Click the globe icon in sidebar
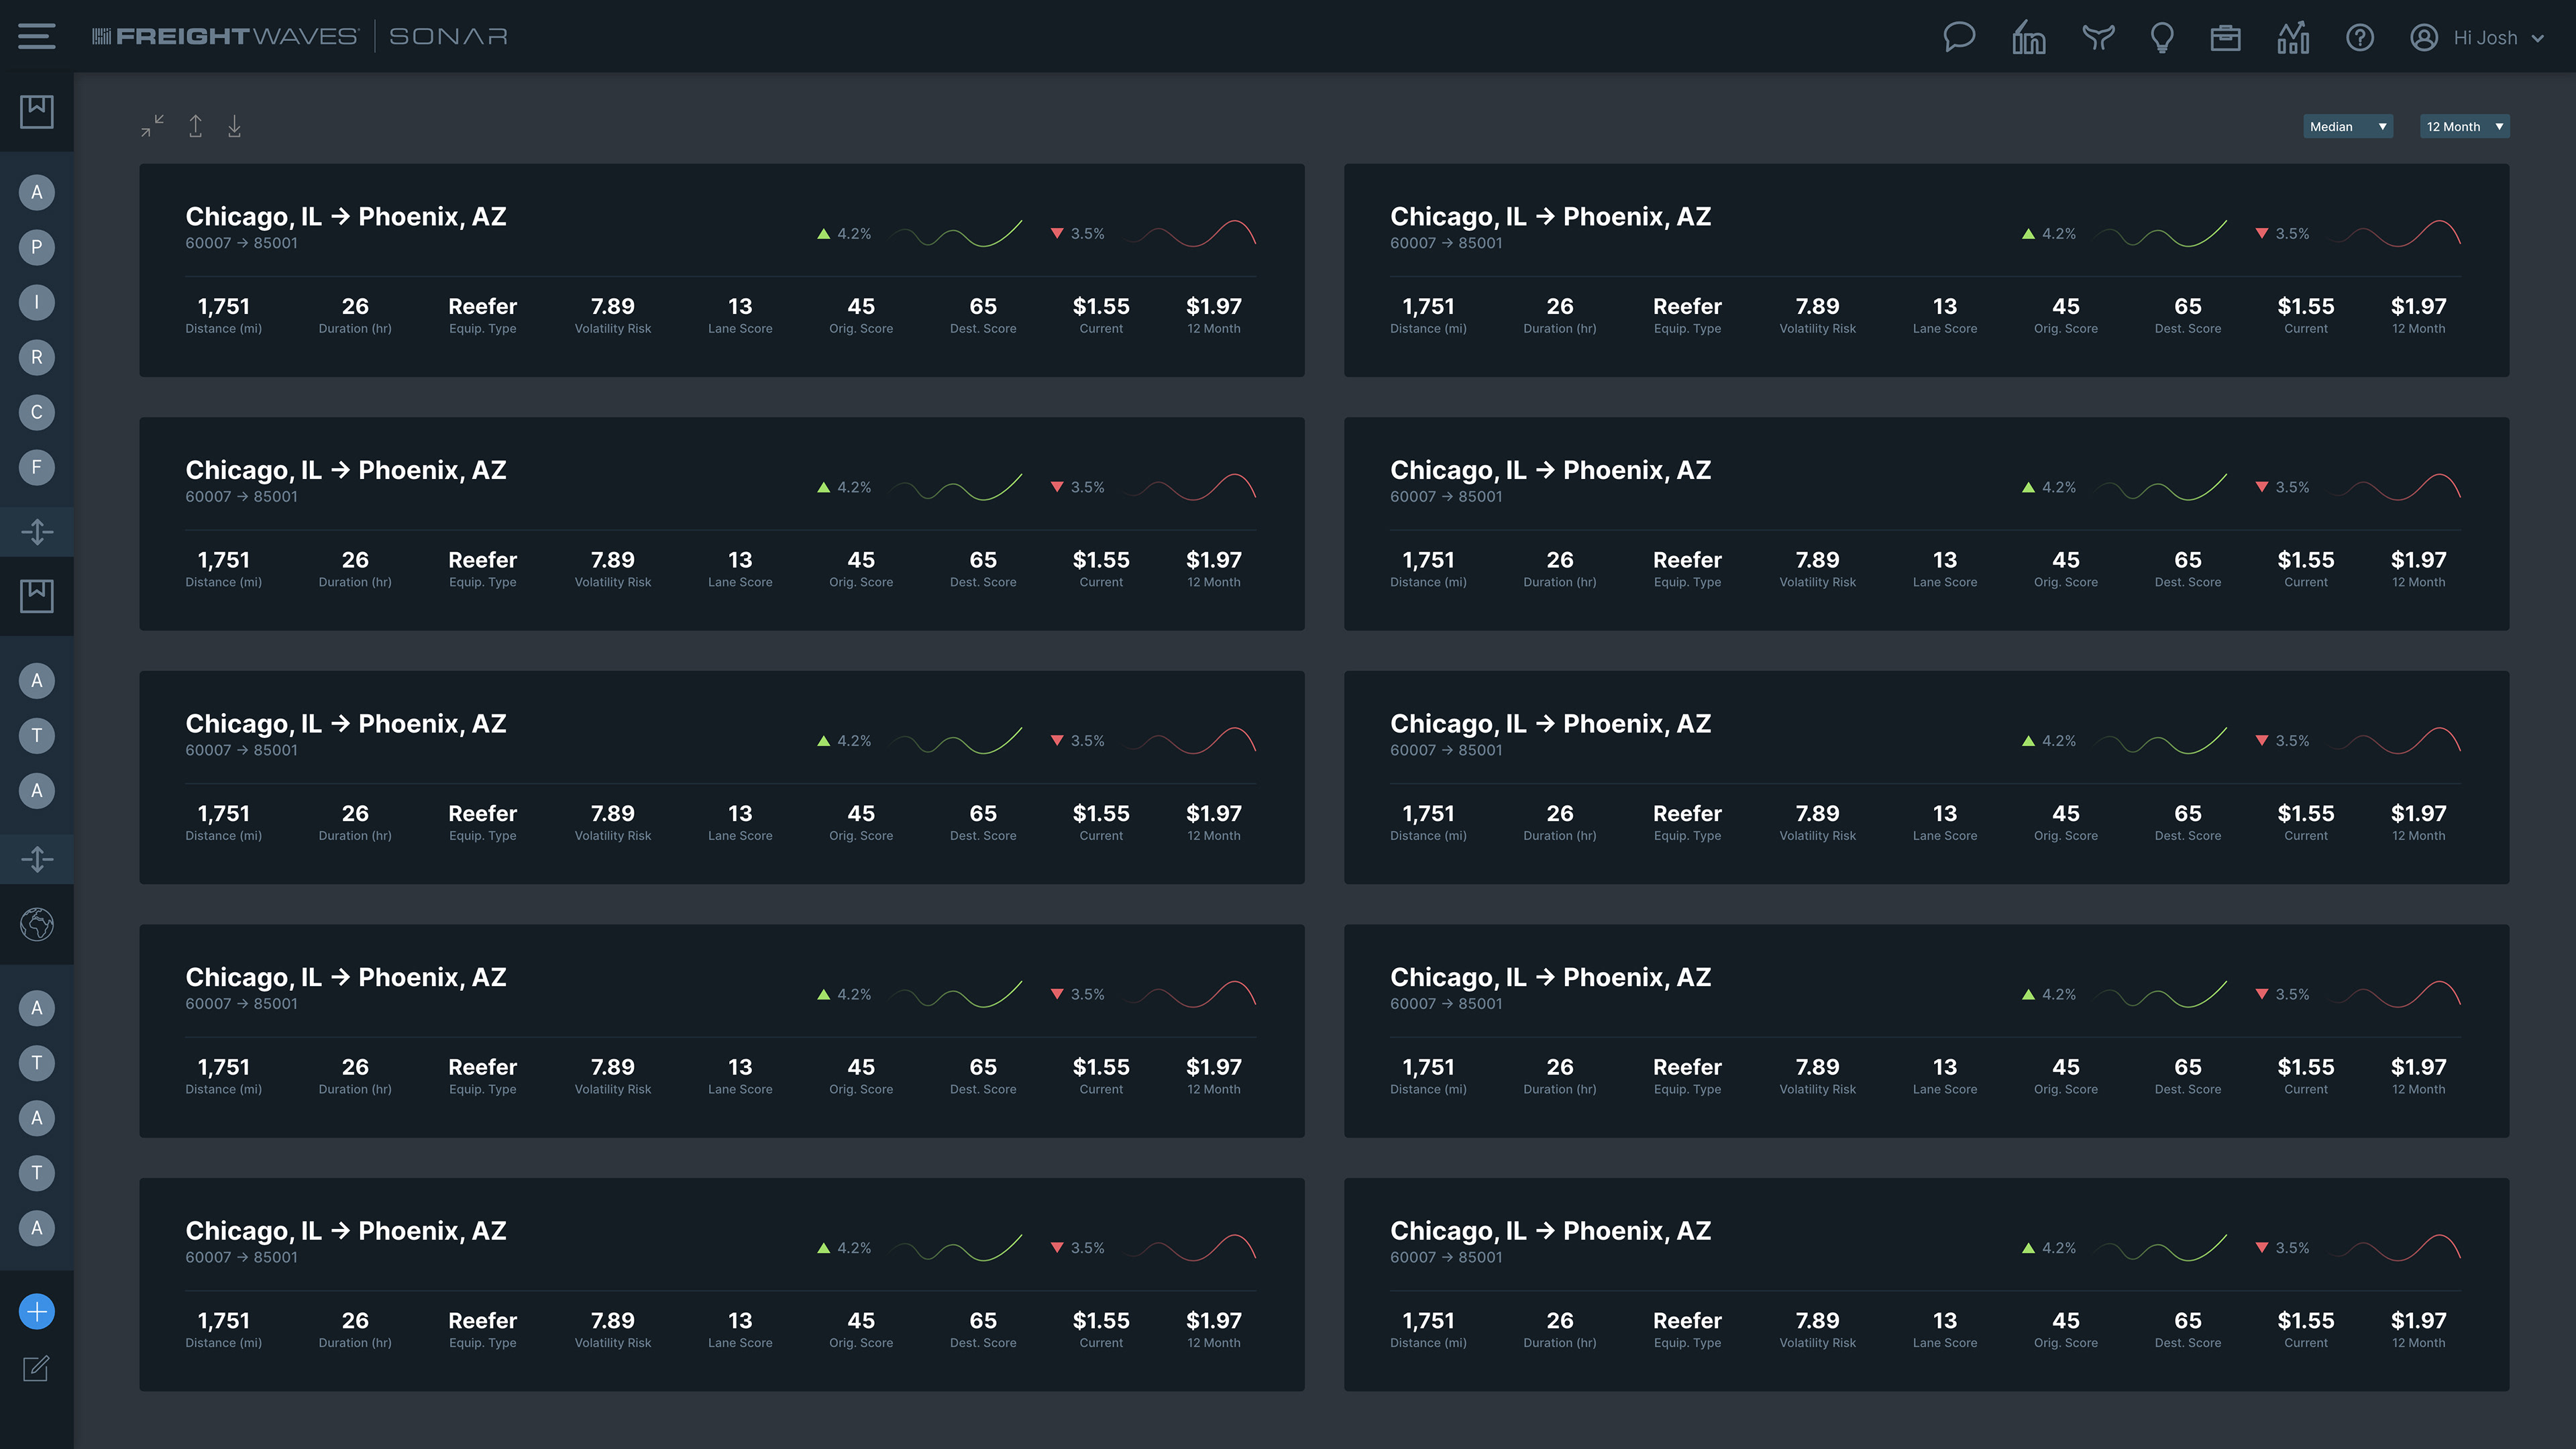Screen dimensions: 2576x1449 [37, 924]
